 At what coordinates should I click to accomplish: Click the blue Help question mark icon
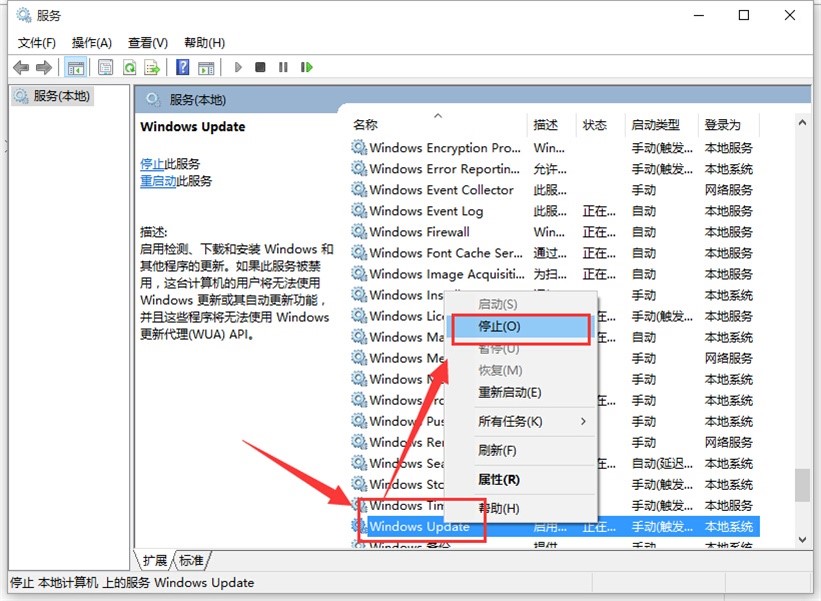[x=181, y=67]
